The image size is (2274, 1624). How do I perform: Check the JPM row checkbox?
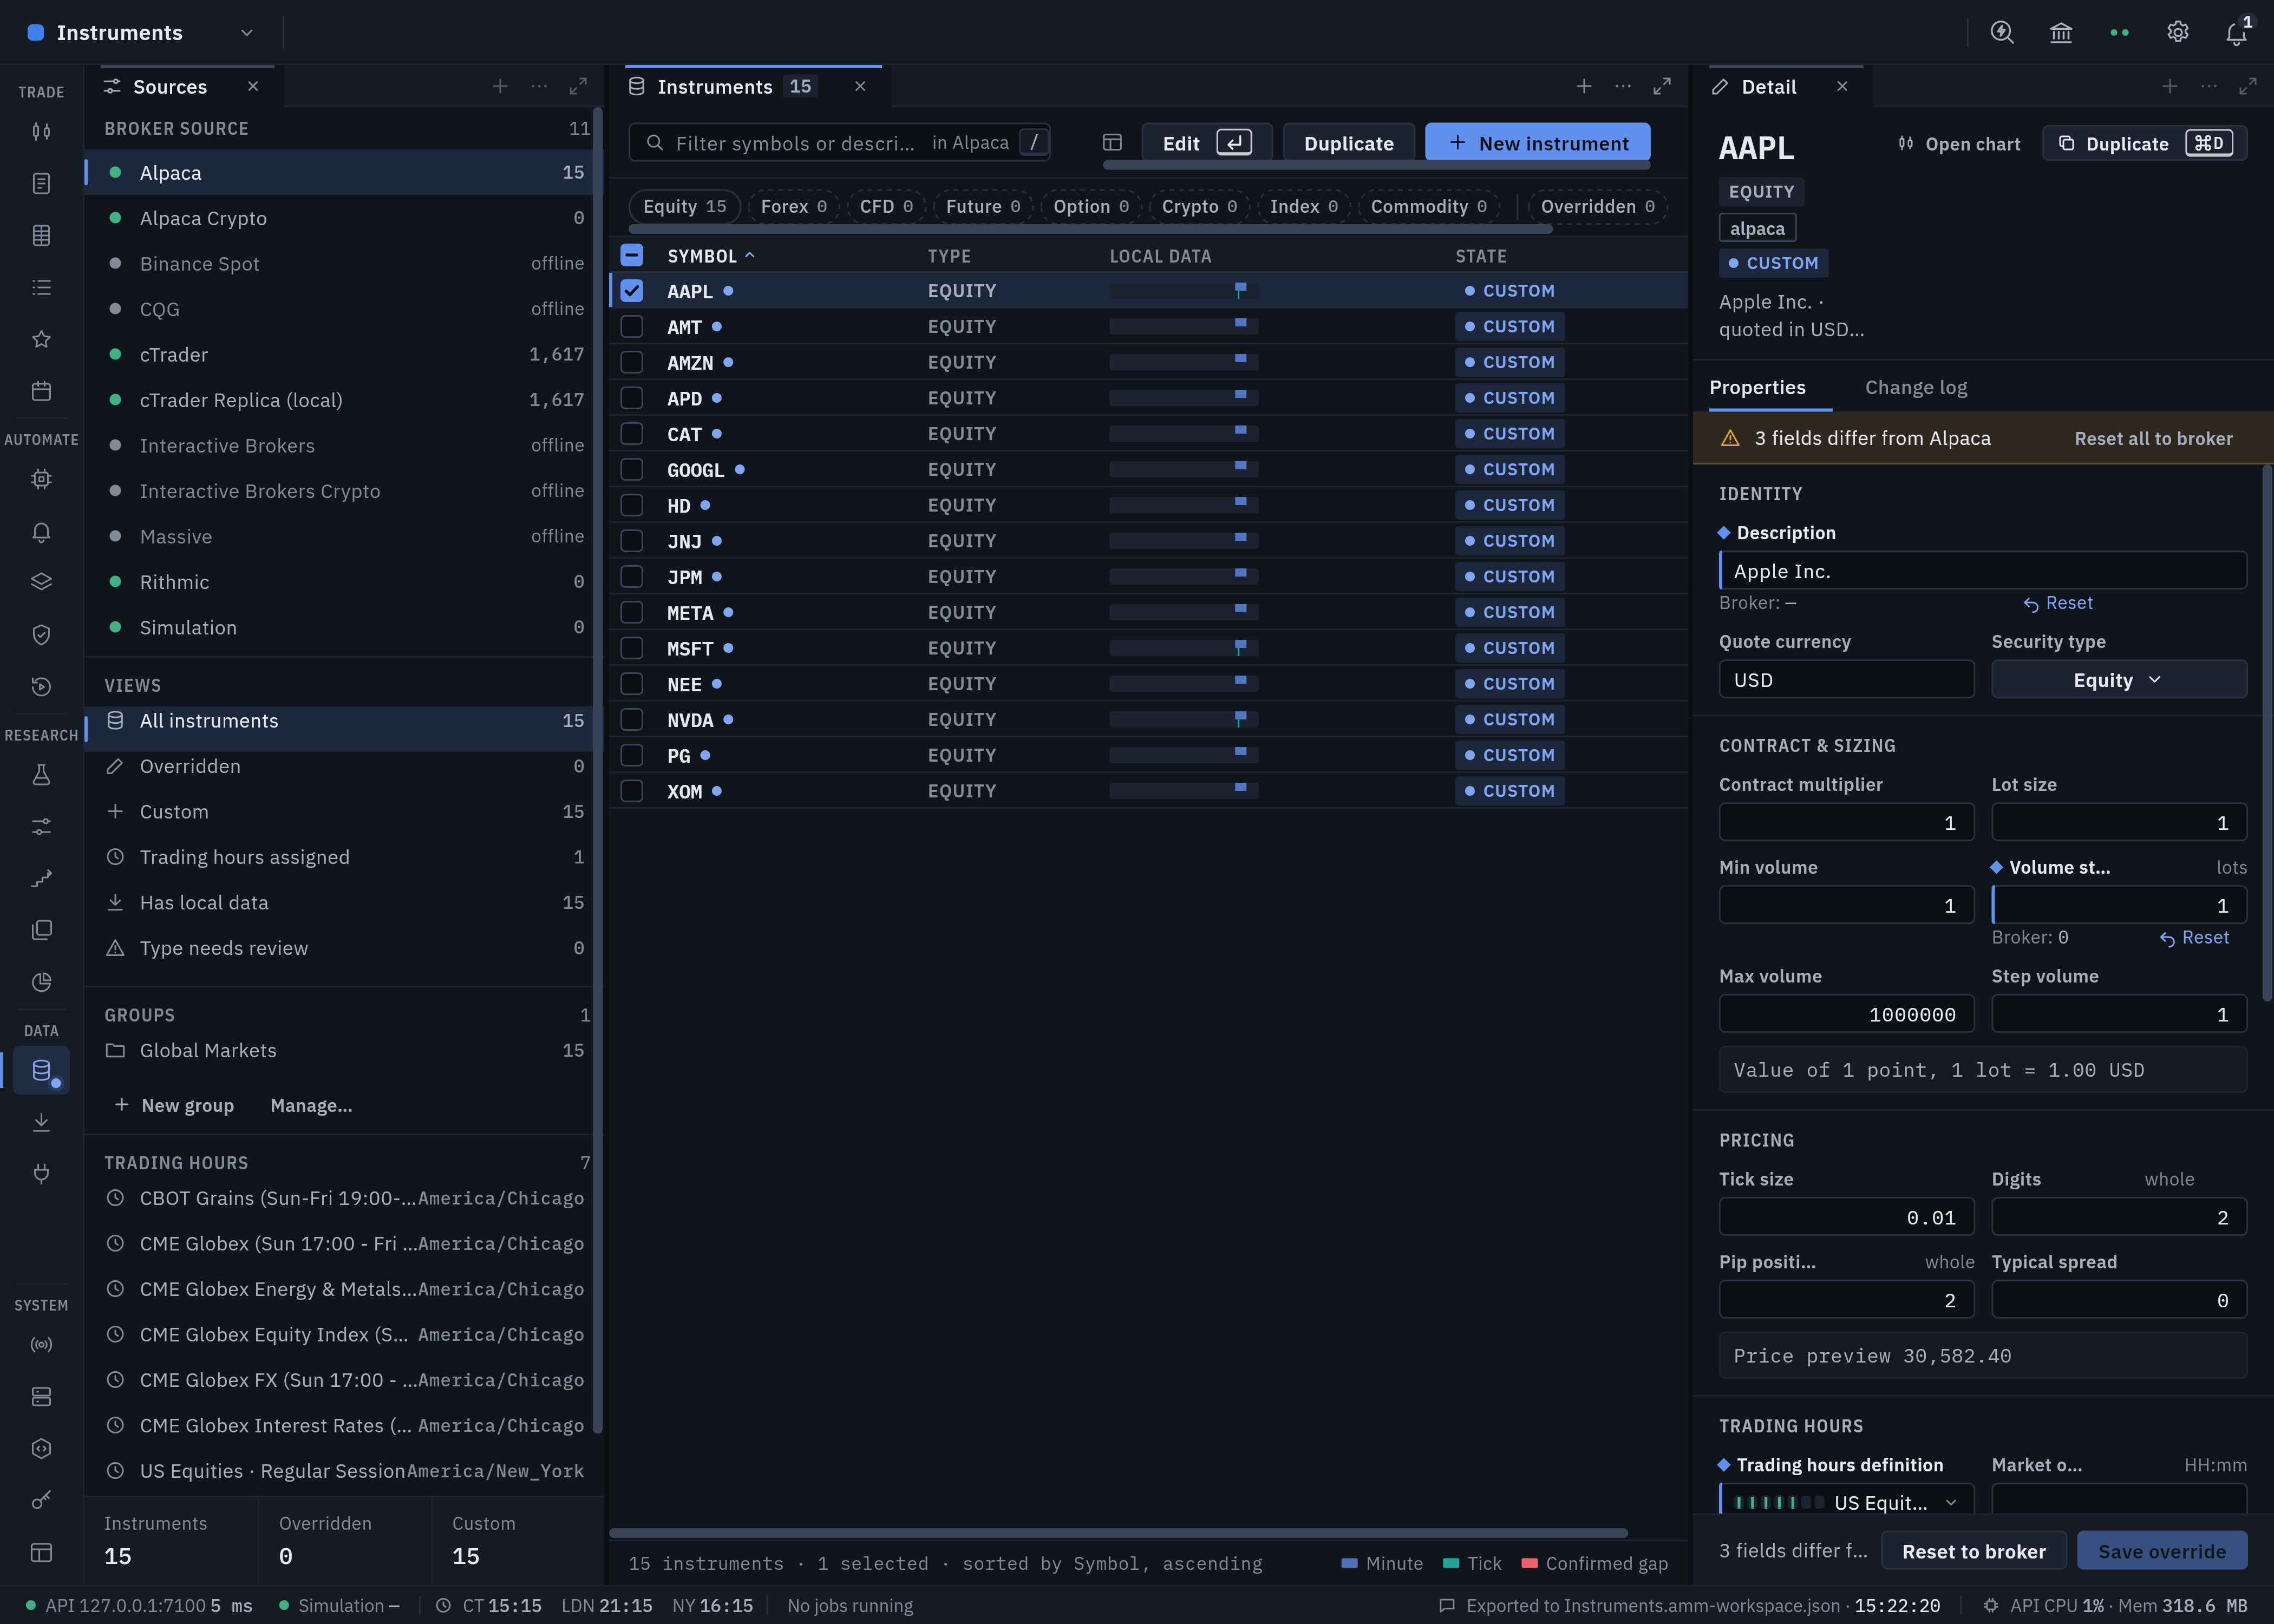pyautogui.click(x=632, y=577)
